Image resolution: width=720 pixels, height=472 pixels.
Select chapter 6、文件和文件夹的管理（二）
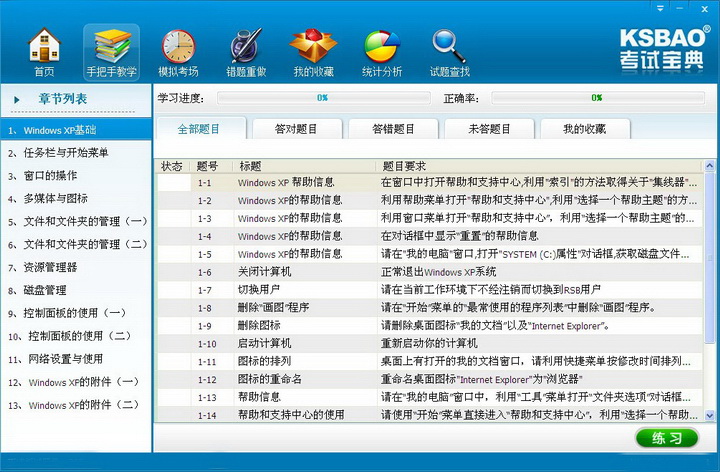point(76,244)
